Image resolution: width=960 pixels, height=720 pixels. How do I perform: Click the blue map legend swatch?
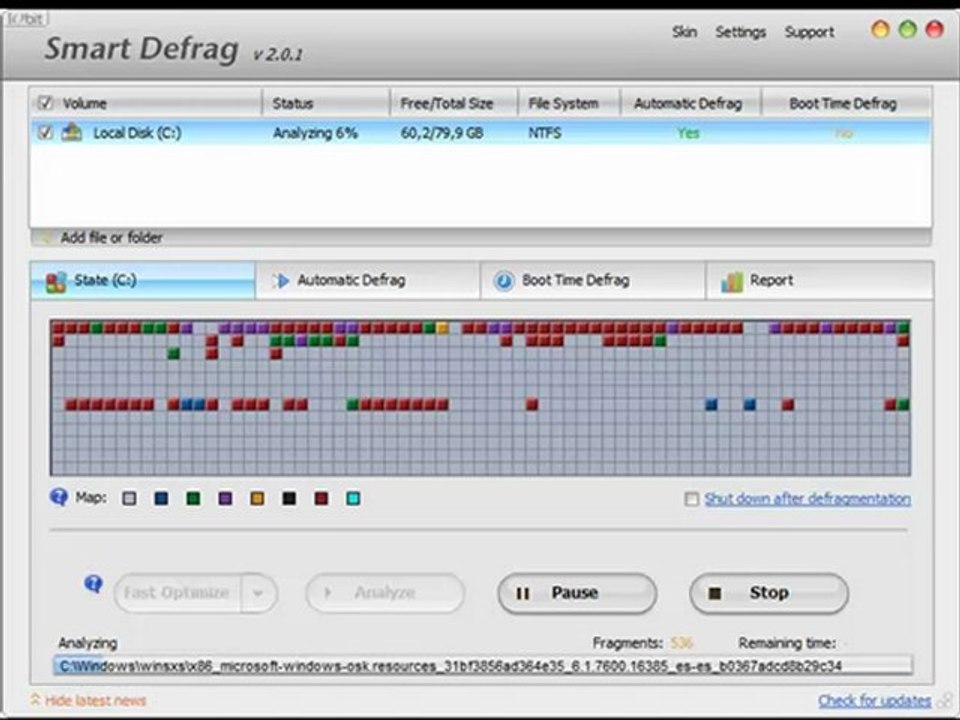[161, 498]
